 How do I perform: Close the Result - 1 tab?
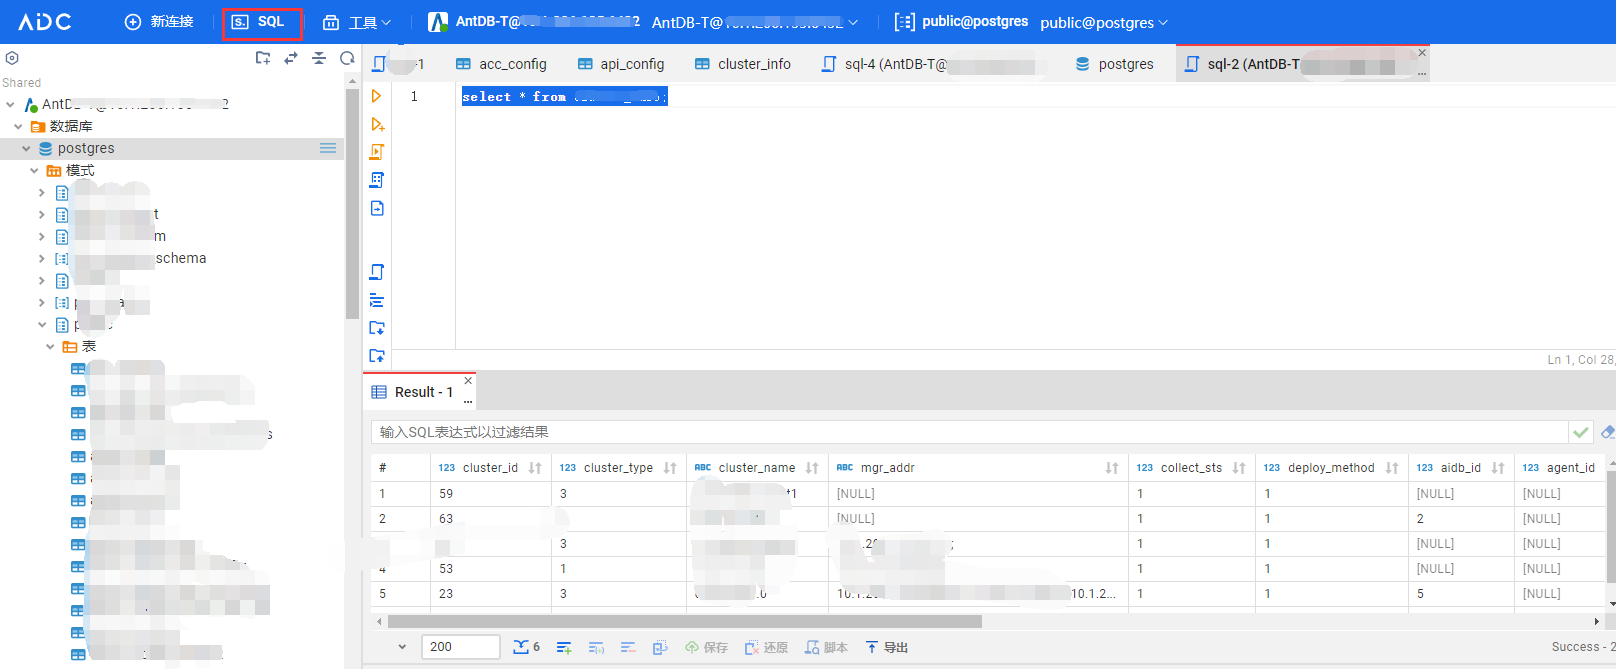[x=468, y=381]
